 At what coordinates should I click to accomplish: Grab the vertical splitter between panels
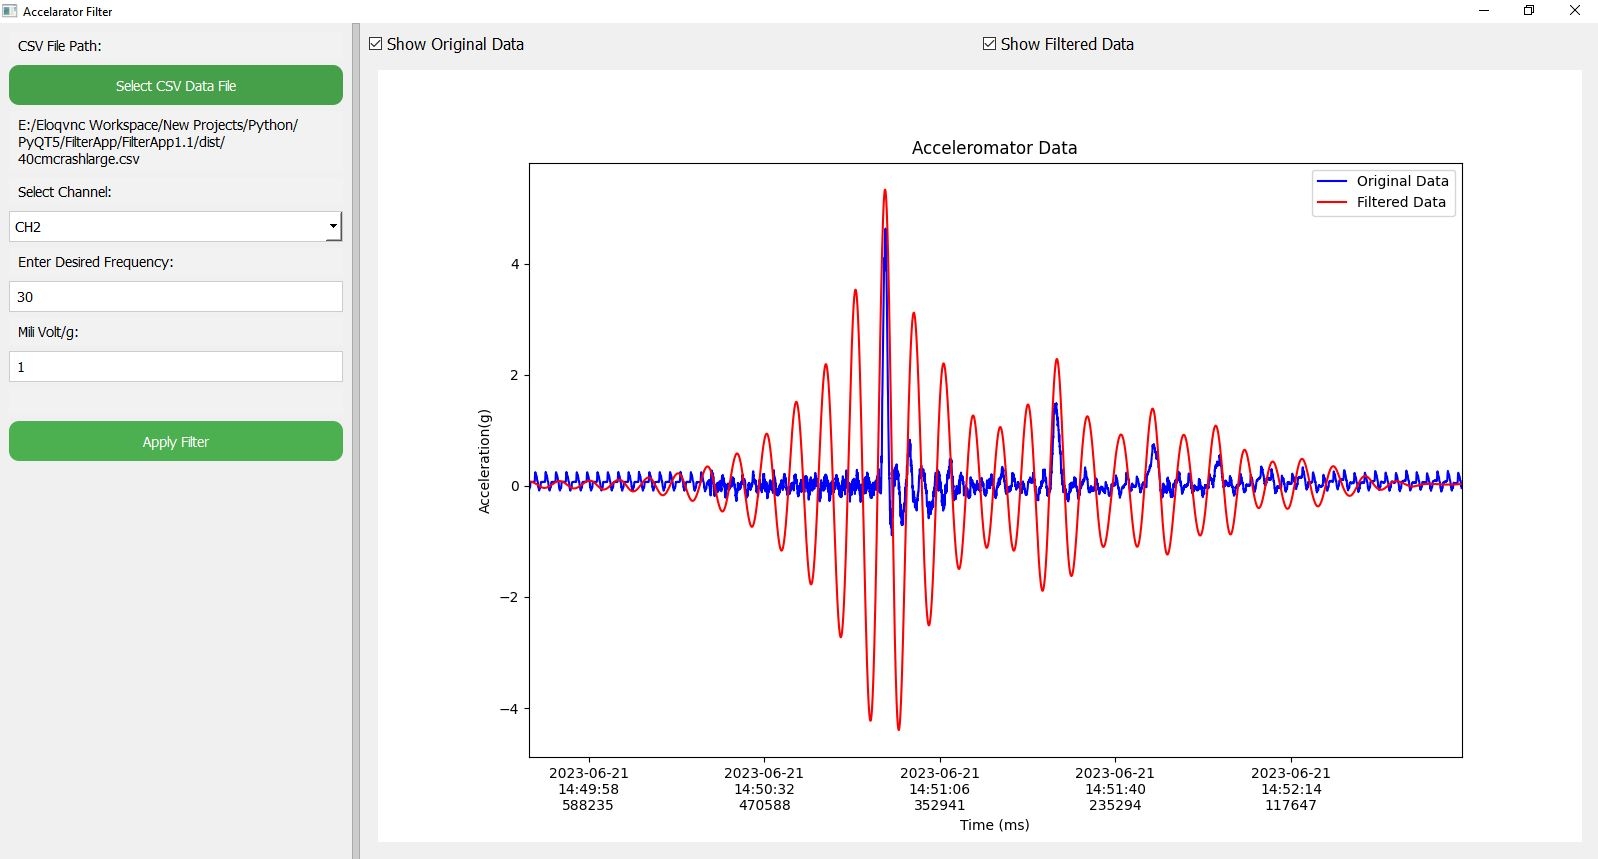(355, 440)
